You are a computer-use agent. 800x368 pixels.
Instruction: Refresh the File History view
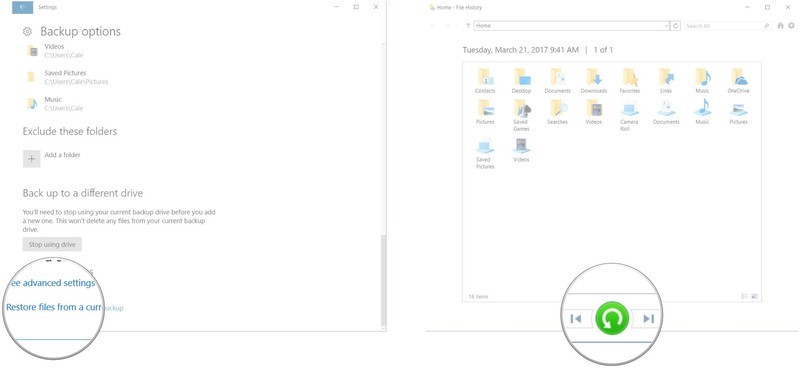pos(676,26)
